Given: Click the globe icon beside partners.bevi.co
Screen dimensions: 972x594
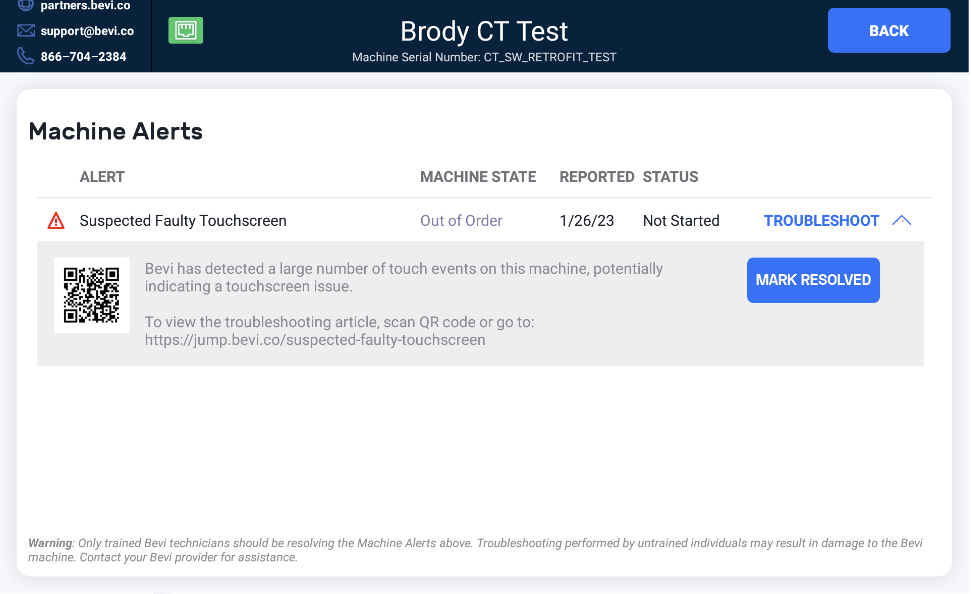Looking at the screenshot, I should [x=25, y=6].
